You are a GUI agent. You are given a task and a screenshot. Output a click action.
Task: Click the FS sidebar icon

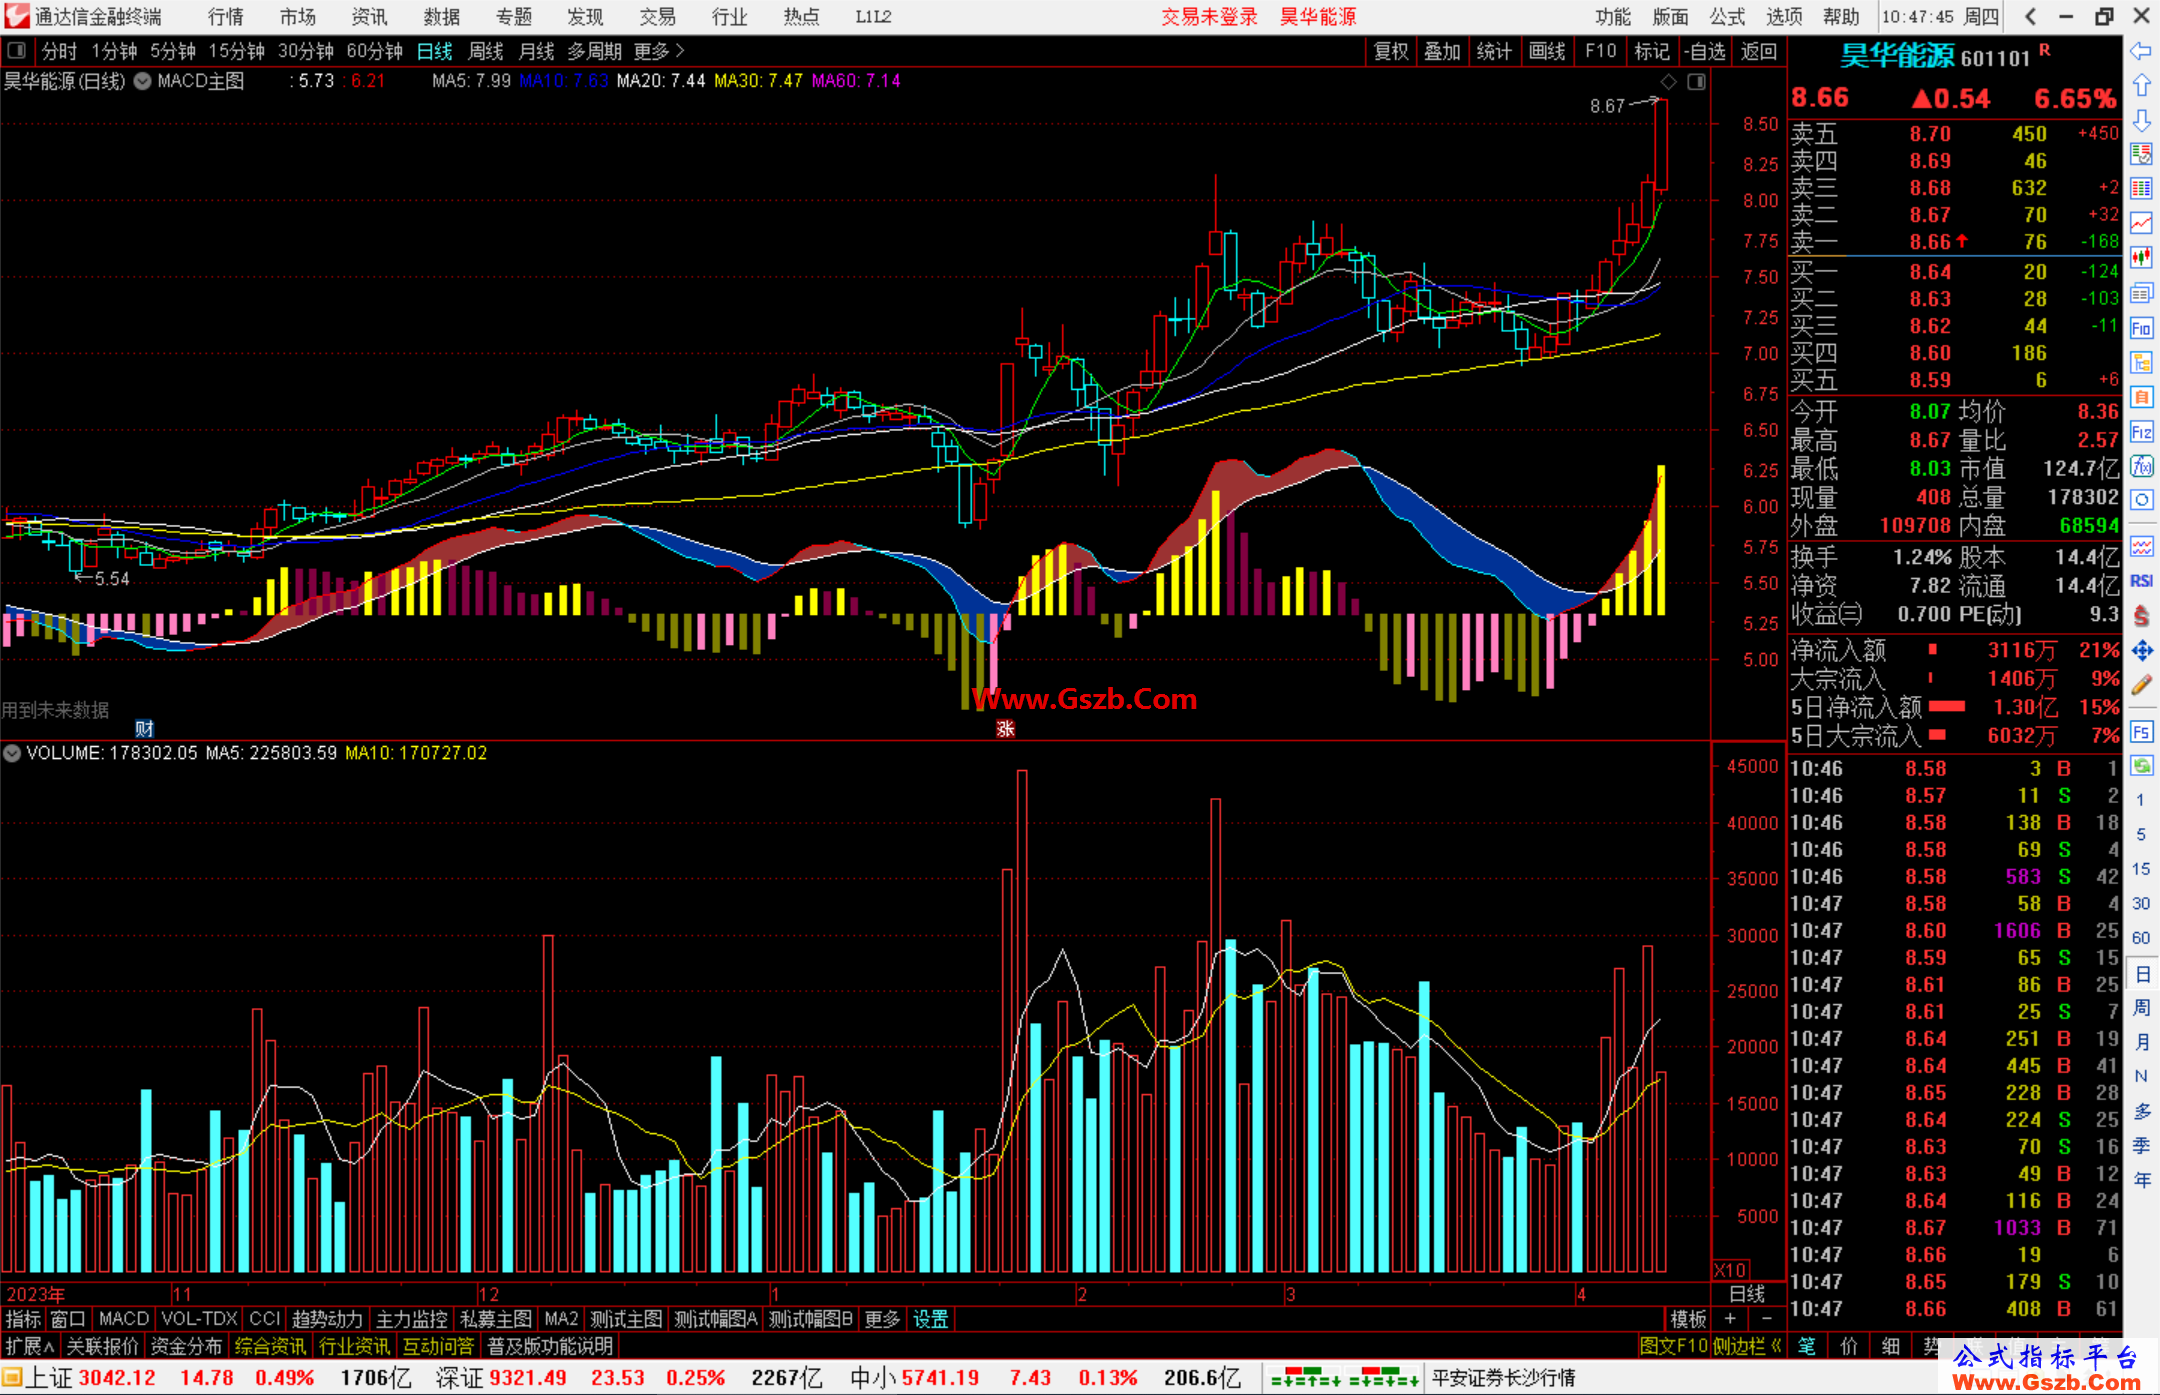point(2141,732)
